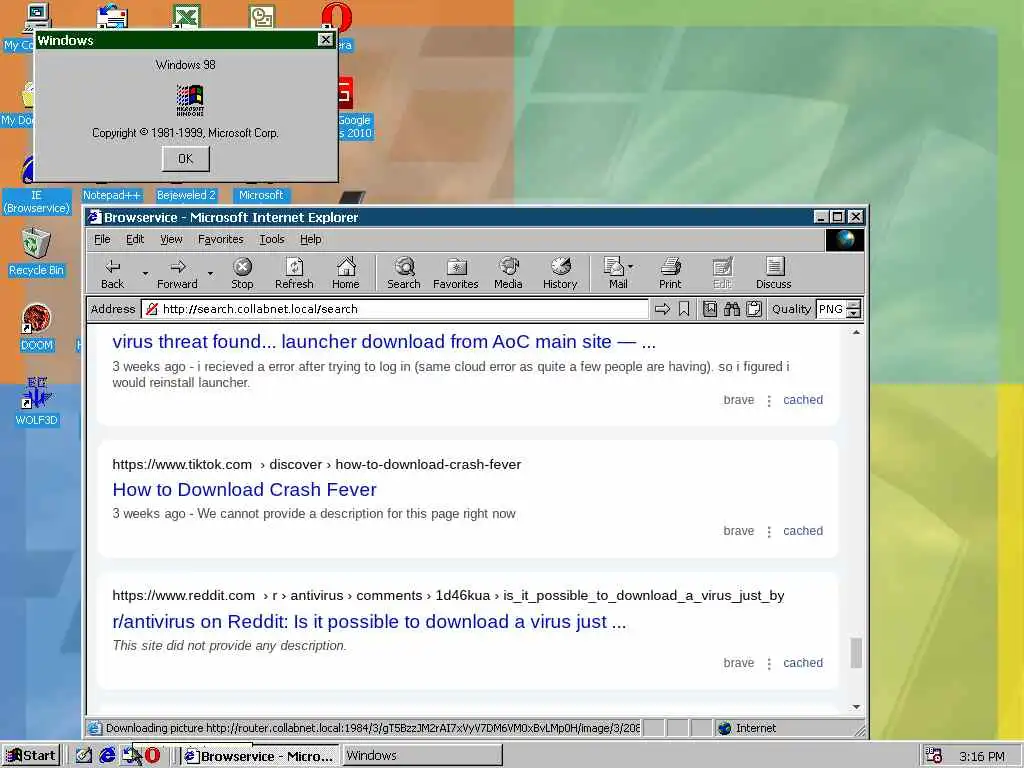Stop the page from loading
The width and height of the screenshot is (1024, 768).
[242, 273]
